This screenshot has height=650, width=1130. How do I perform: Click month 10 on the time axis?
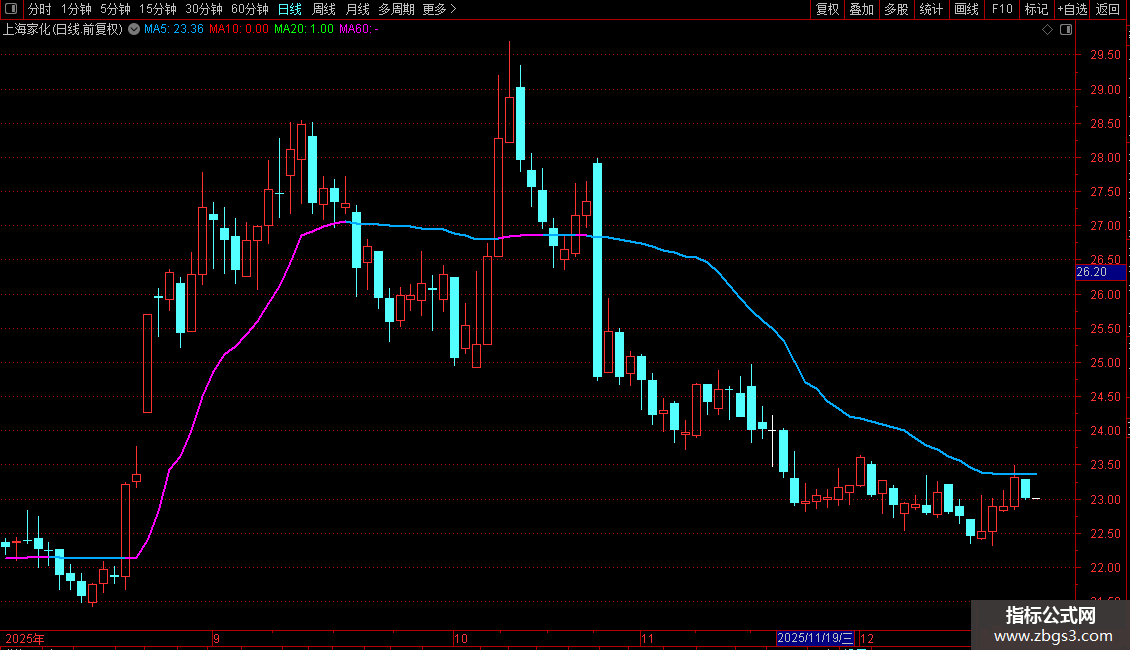pyautogui.click(x=461, y=638)
